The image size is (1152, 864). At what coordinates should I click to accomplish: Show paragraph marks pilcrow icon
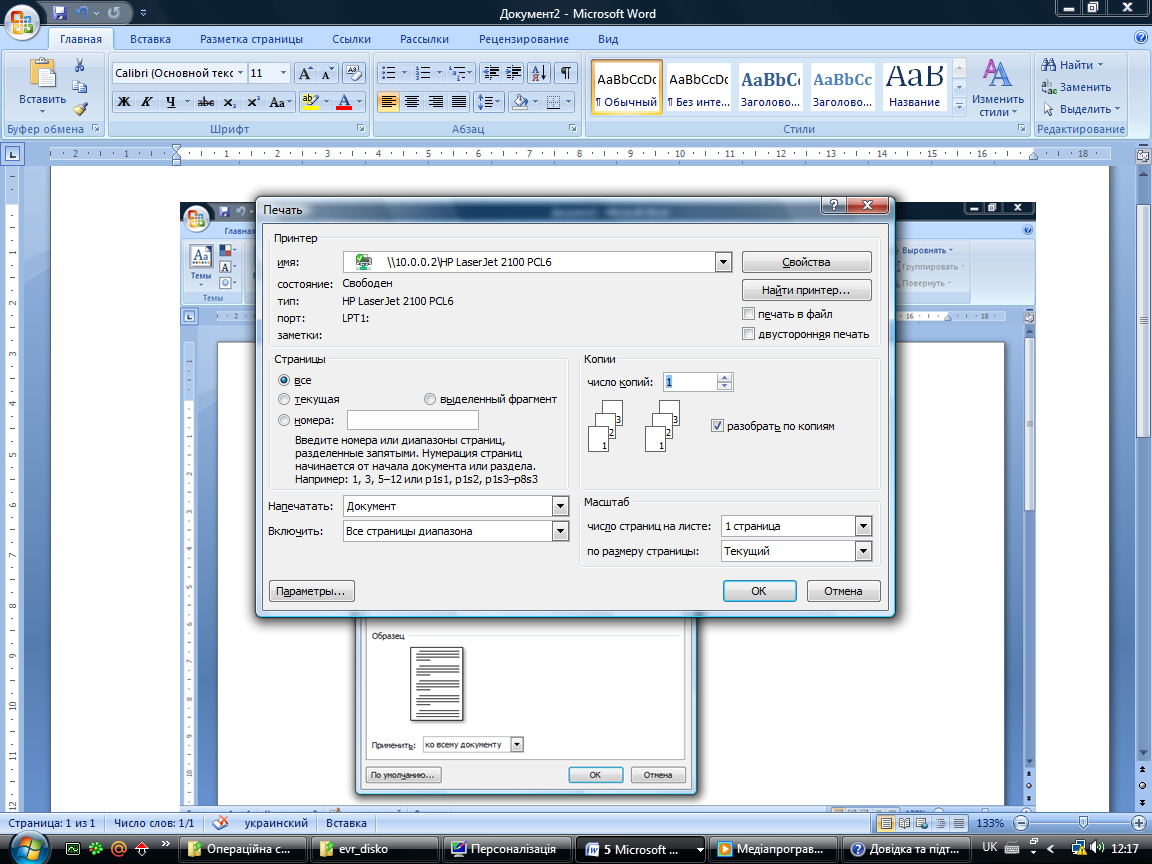(x=566, y=73)
